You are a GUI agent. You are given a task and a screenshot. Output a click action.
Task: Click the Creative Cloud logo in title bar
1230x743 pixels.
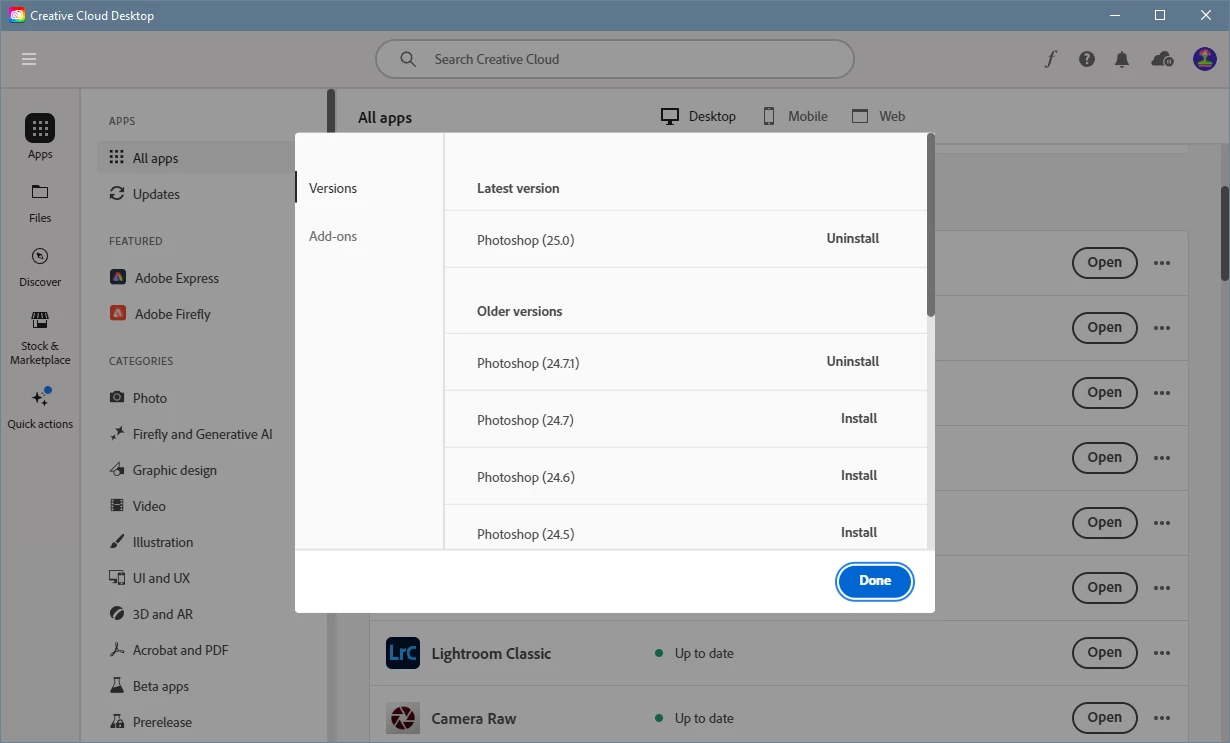(17, 15)
